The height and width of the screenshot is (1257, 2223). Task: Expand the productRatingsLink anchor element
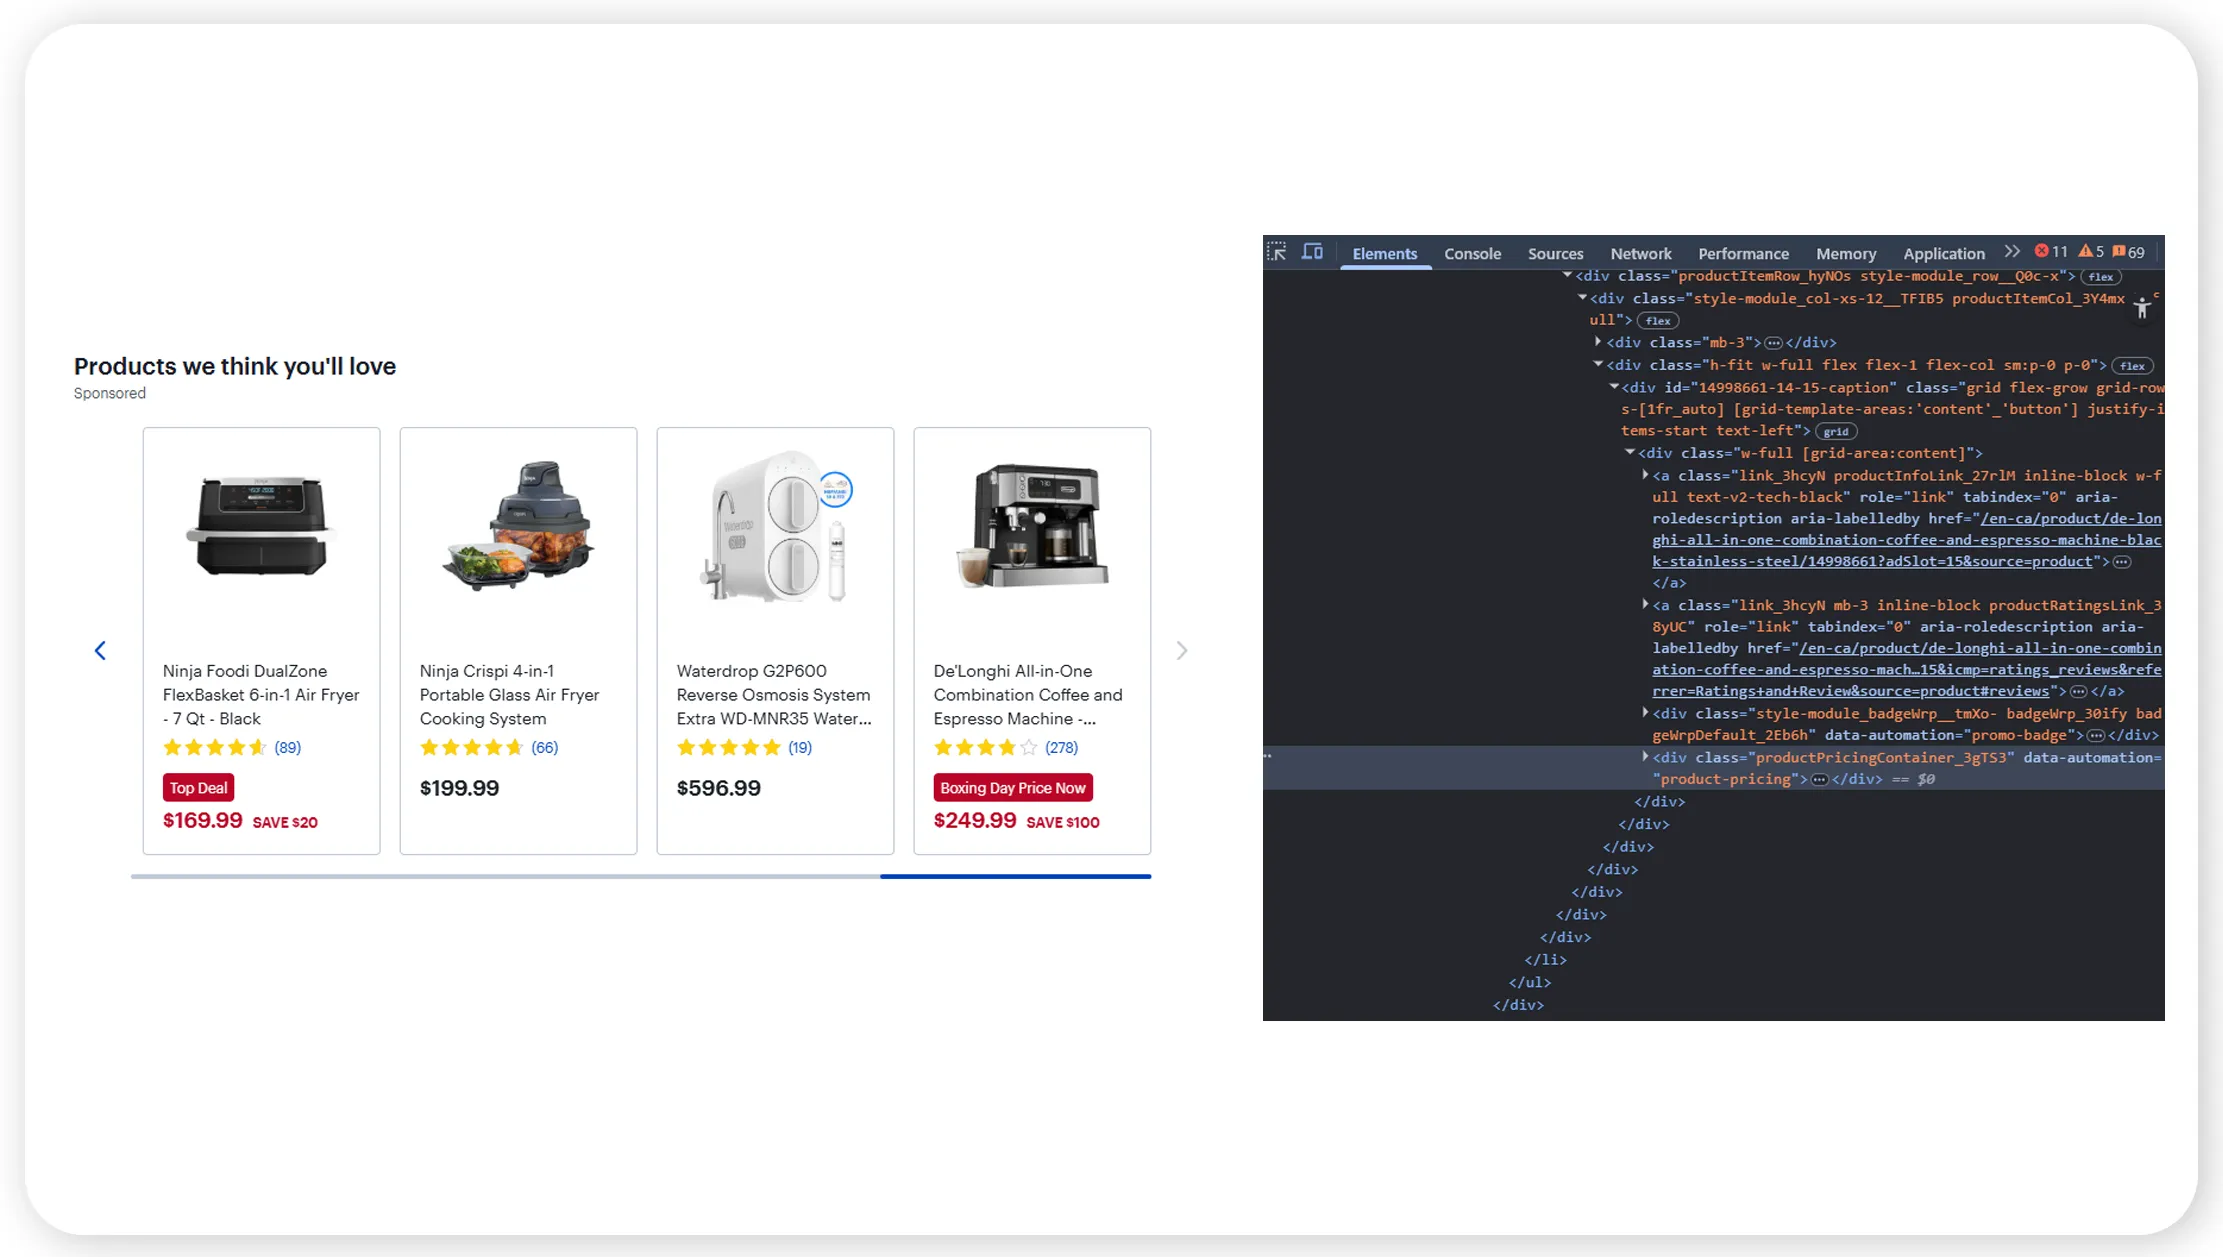click(1646, 604)
